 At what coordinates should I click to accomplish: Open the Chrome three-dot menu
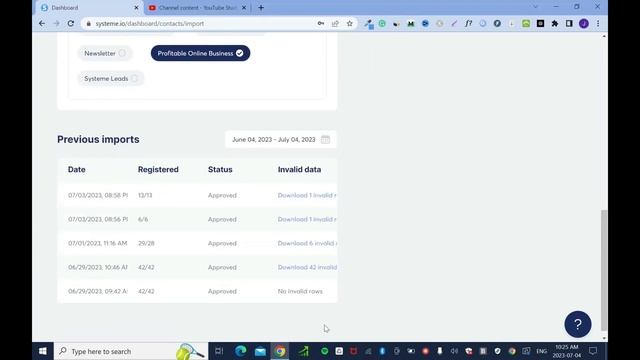pos(598,24)
